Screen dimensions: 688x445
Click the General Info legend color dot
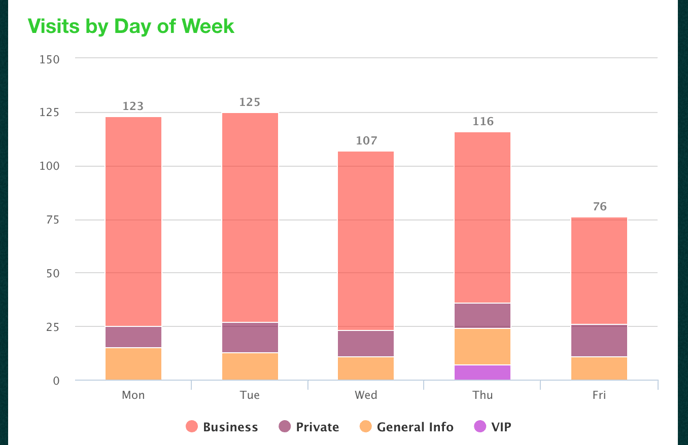[367, 427]
